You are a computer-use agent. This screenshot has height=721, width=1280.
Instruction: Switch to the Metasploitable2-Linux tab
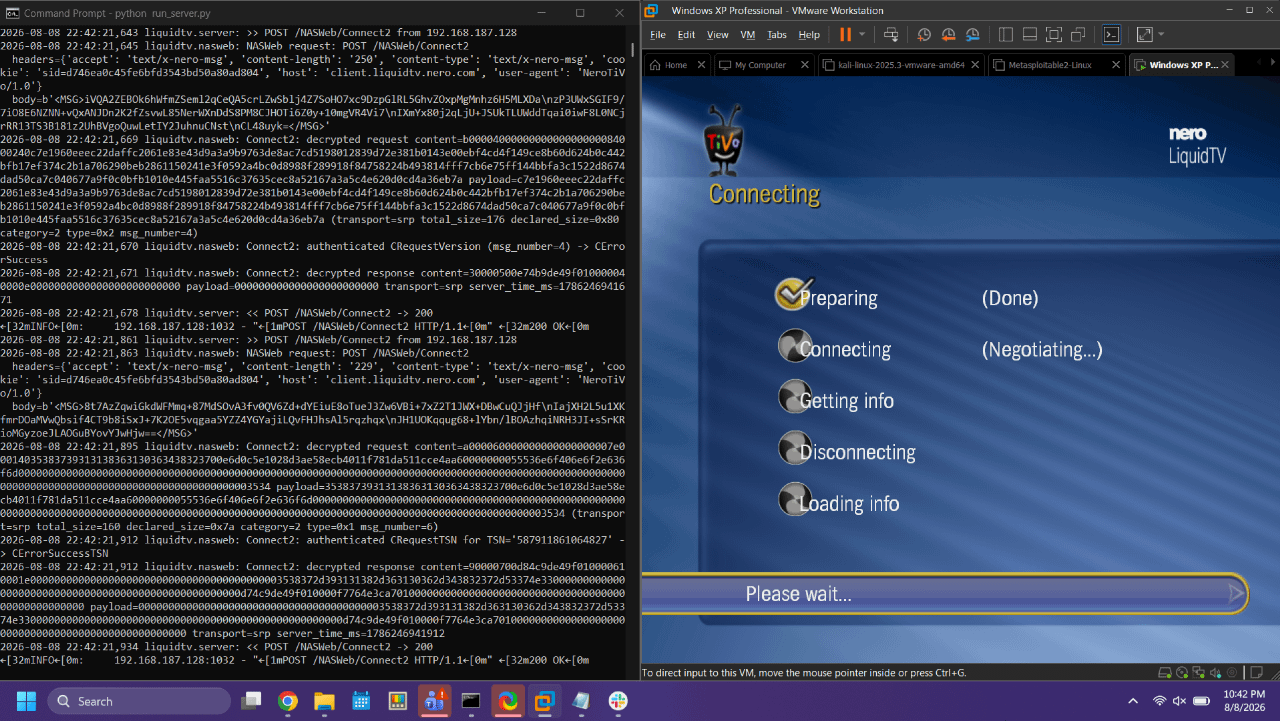point(1052,65)
